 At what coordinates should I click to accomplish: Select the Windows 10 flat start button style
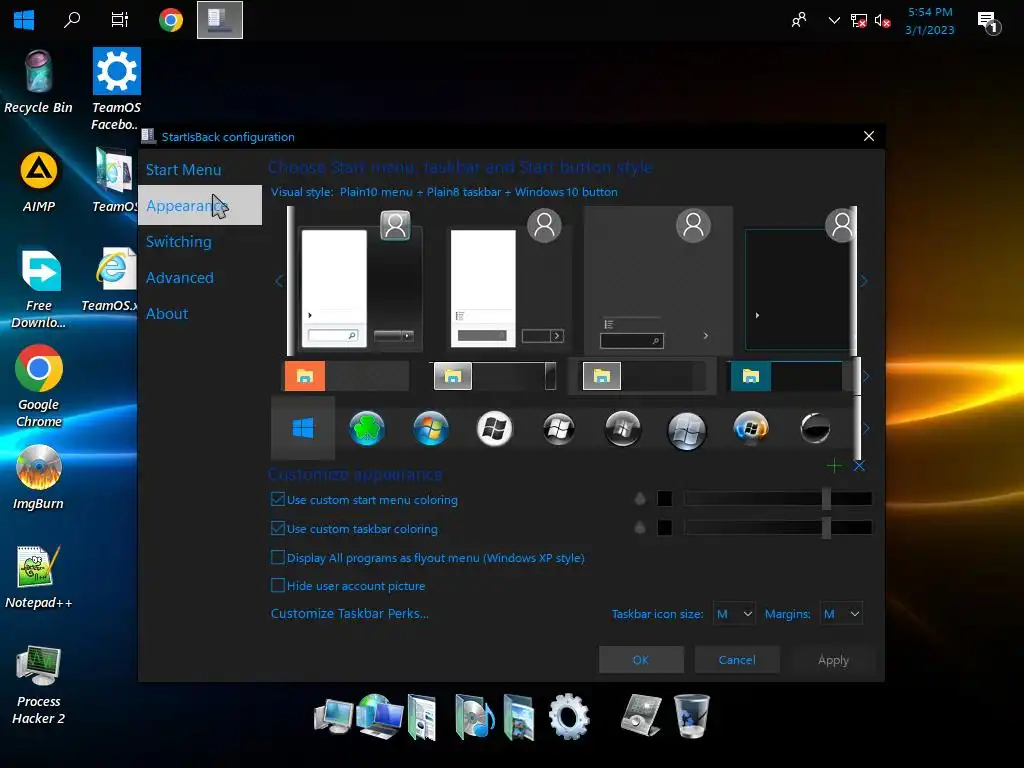[x=303, y=428]
